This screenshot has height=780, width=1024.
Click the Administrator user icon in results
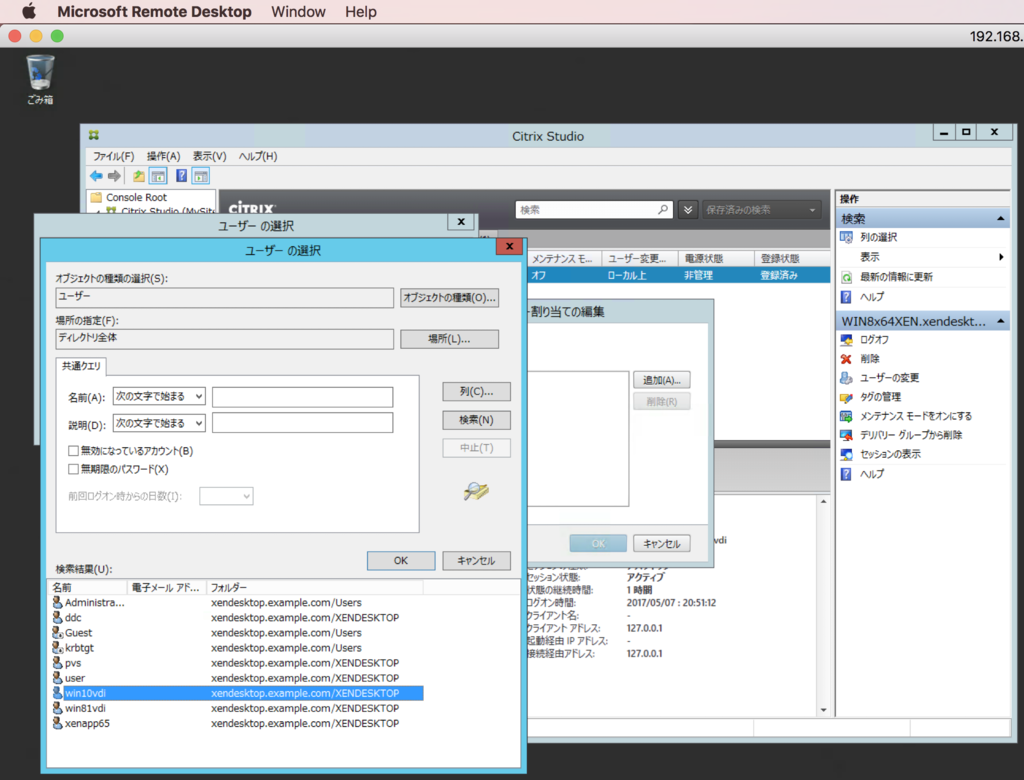[57, 602]
